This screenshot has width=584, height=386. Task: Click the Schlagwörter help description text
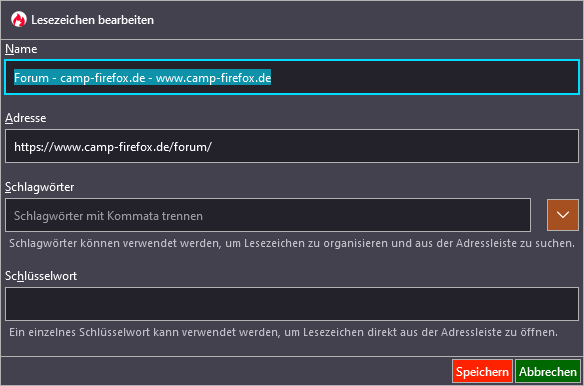click(x=292, y=244)
